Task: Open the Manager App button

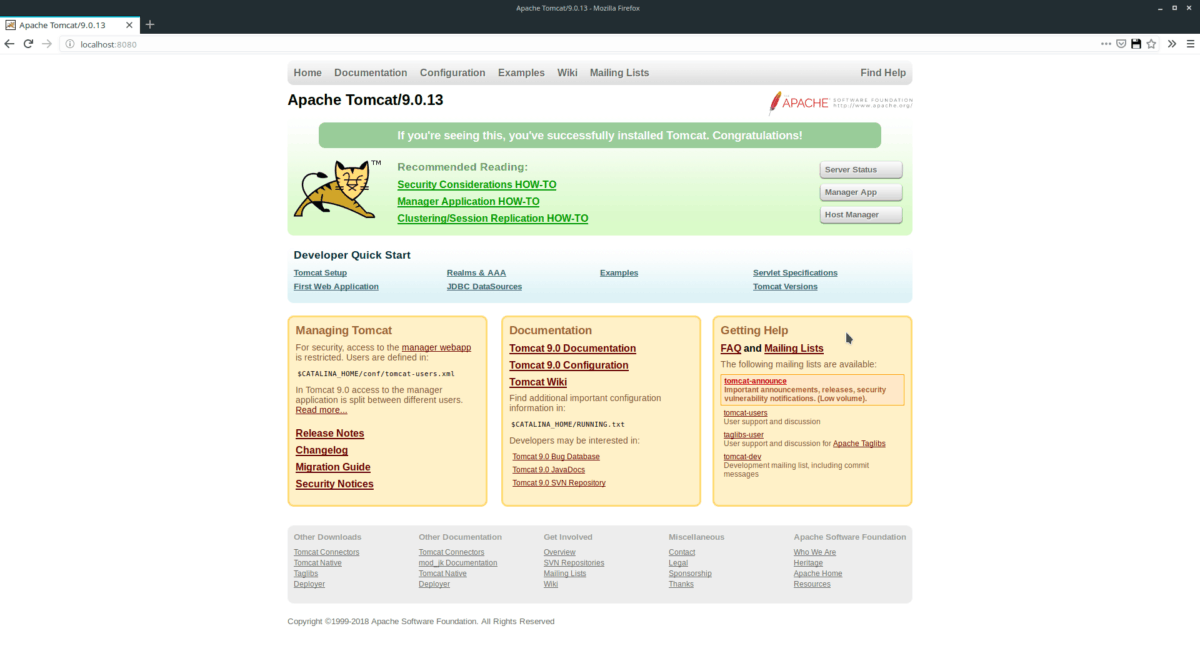Action: 860,192
